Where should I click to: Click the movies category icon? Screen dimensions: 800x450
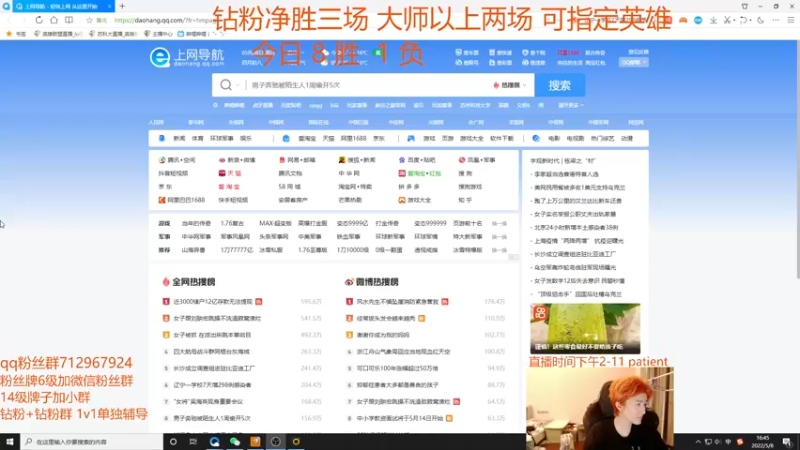(x=536, y=138)
